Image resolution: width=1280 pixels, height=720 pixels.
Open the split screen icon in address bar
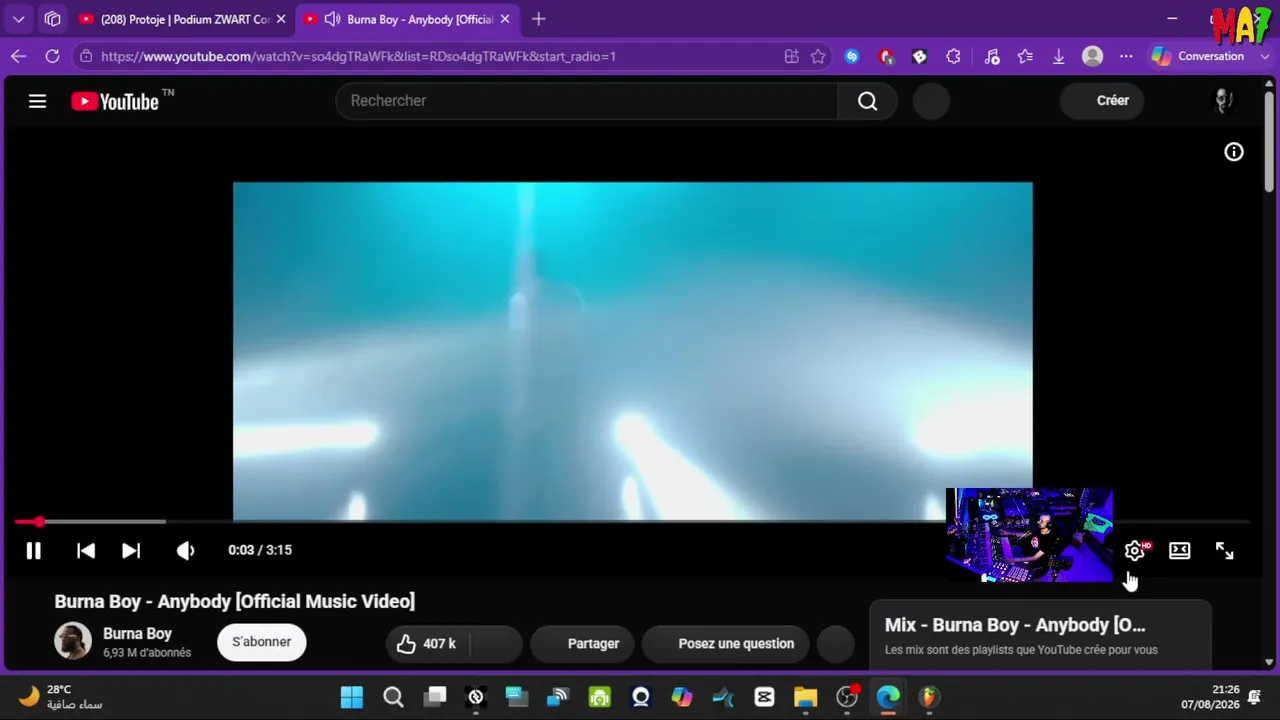tap(792, 57)
